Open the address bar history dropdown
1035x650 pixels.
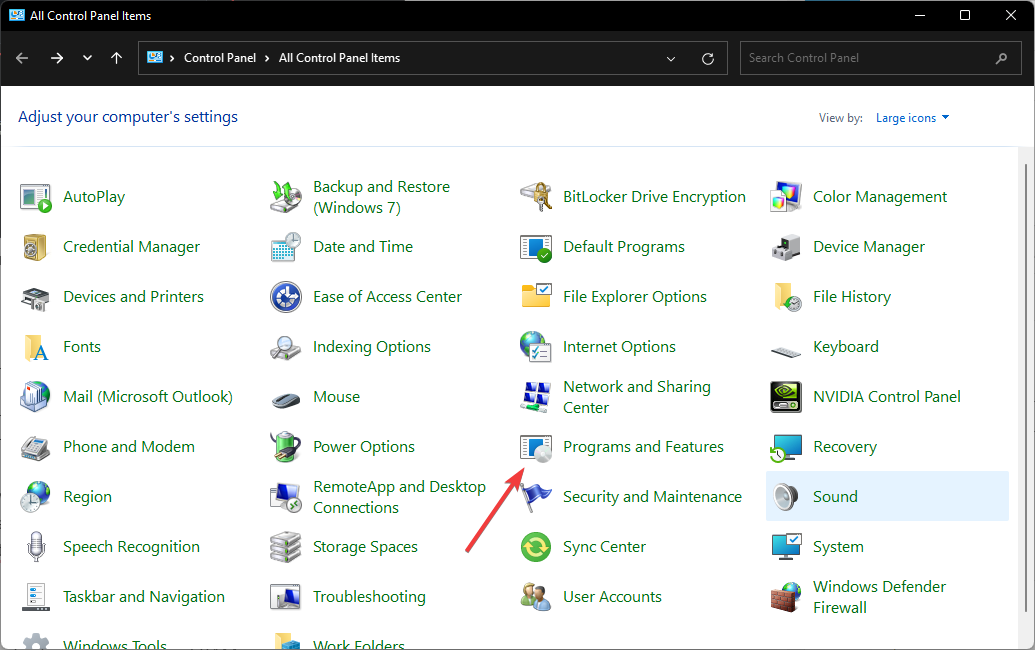(x=671, y=58)
